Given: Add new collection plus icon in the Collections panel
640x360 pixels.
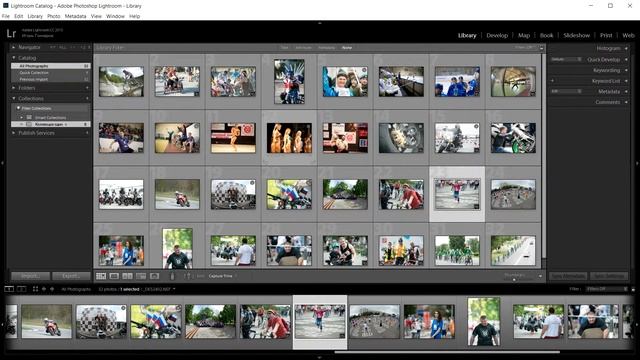Looking at the screenshot, I should pos(87,98).
